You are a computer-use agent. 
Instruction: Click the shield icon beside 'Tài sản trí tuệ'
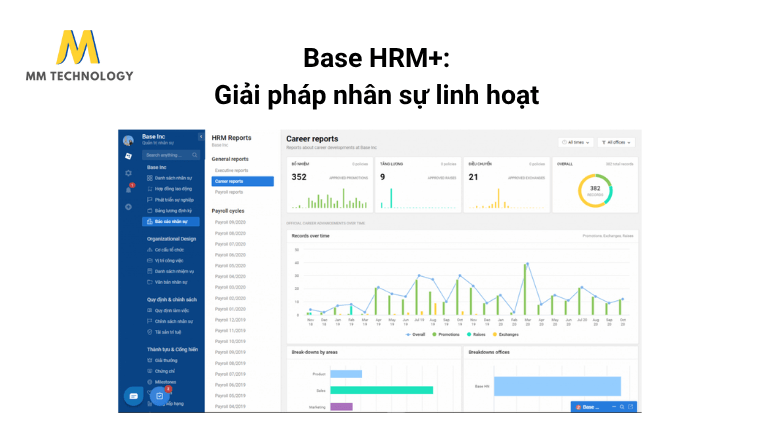coord(150,332)
